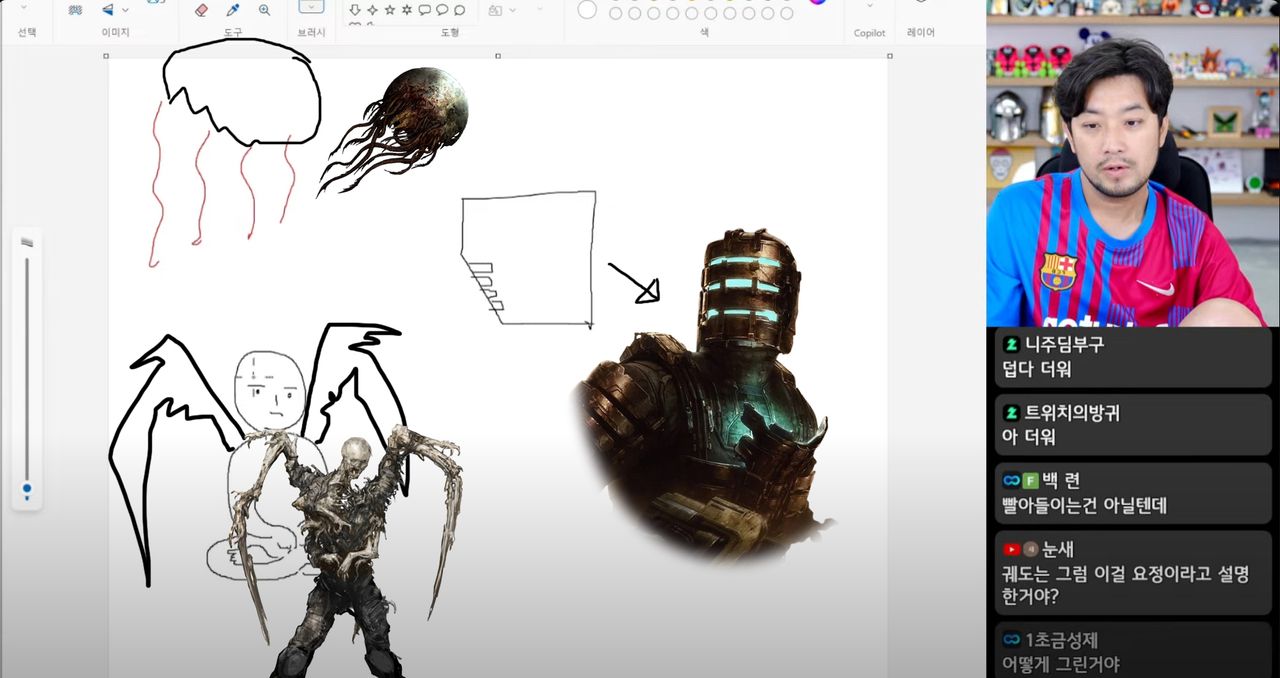The height and width of the screenshot is (678, 1280).
Task: Select the background removal icon in Paint
Action: 75,10
